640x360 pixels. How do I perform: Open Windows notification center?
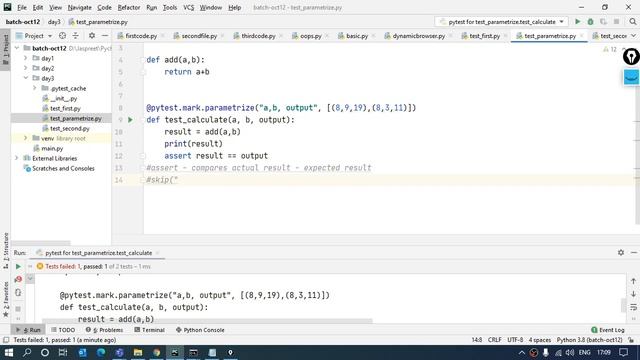point(623,352)
